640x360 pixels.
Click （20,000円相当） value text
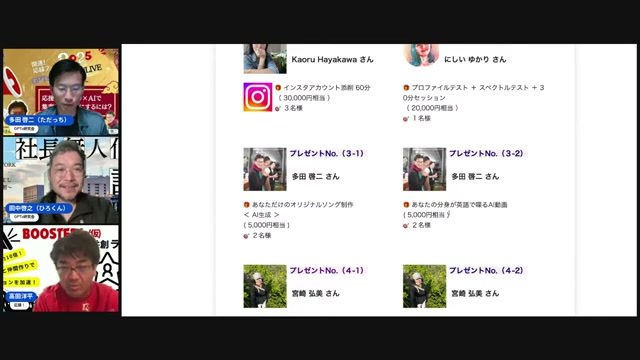(x=432, y=108)
